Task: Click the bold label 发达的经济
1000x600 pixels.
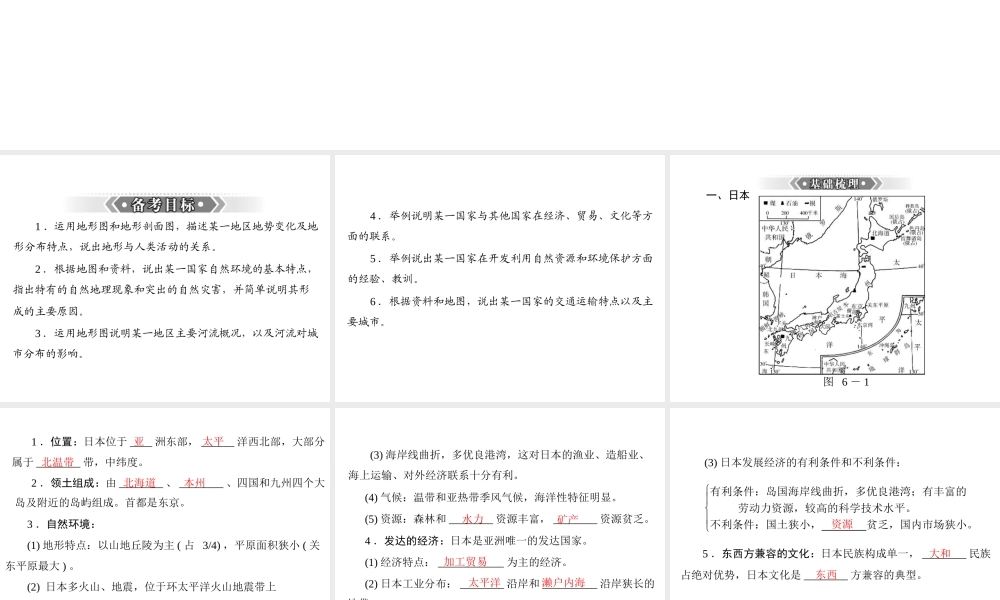Action: click(414, 541)
